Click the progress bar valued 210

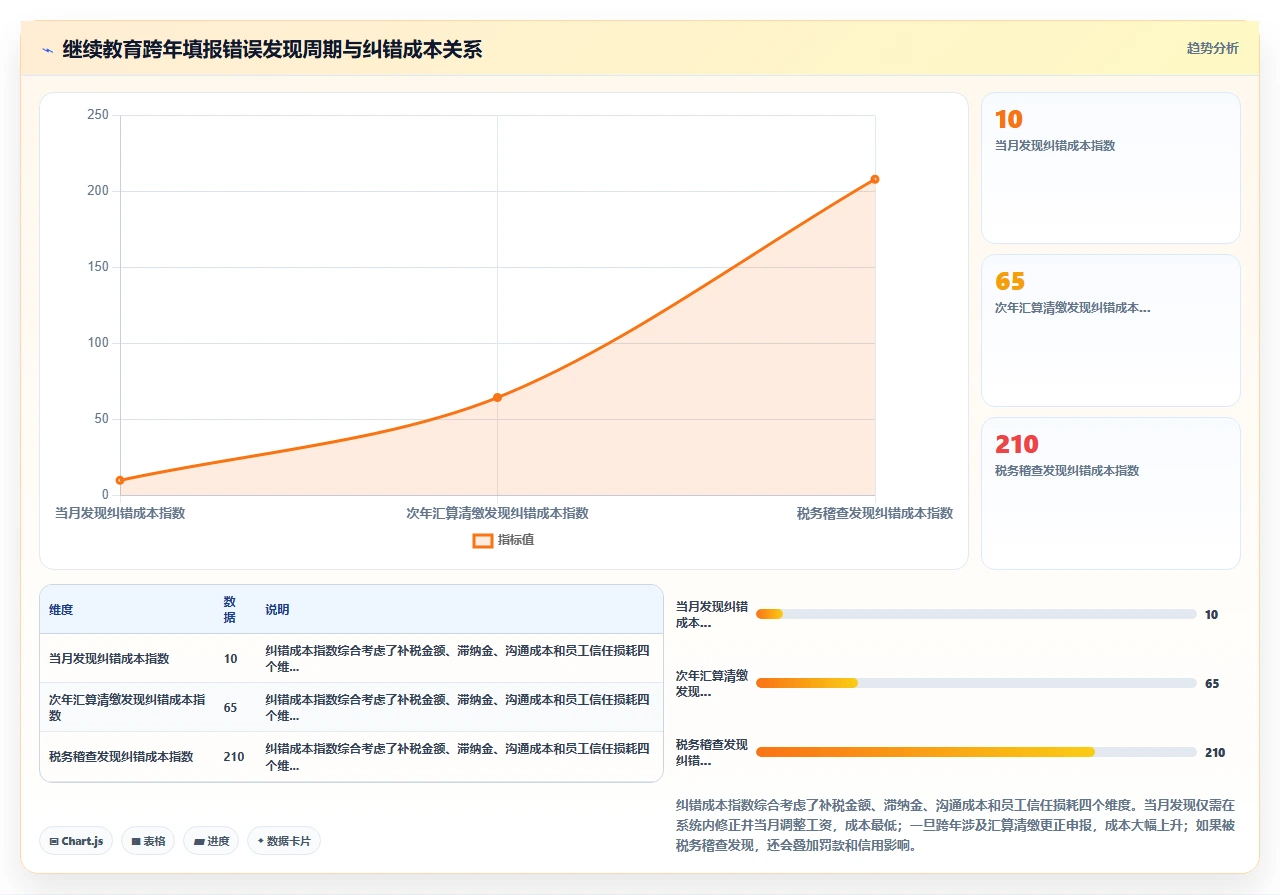click(x=976, y=752)
